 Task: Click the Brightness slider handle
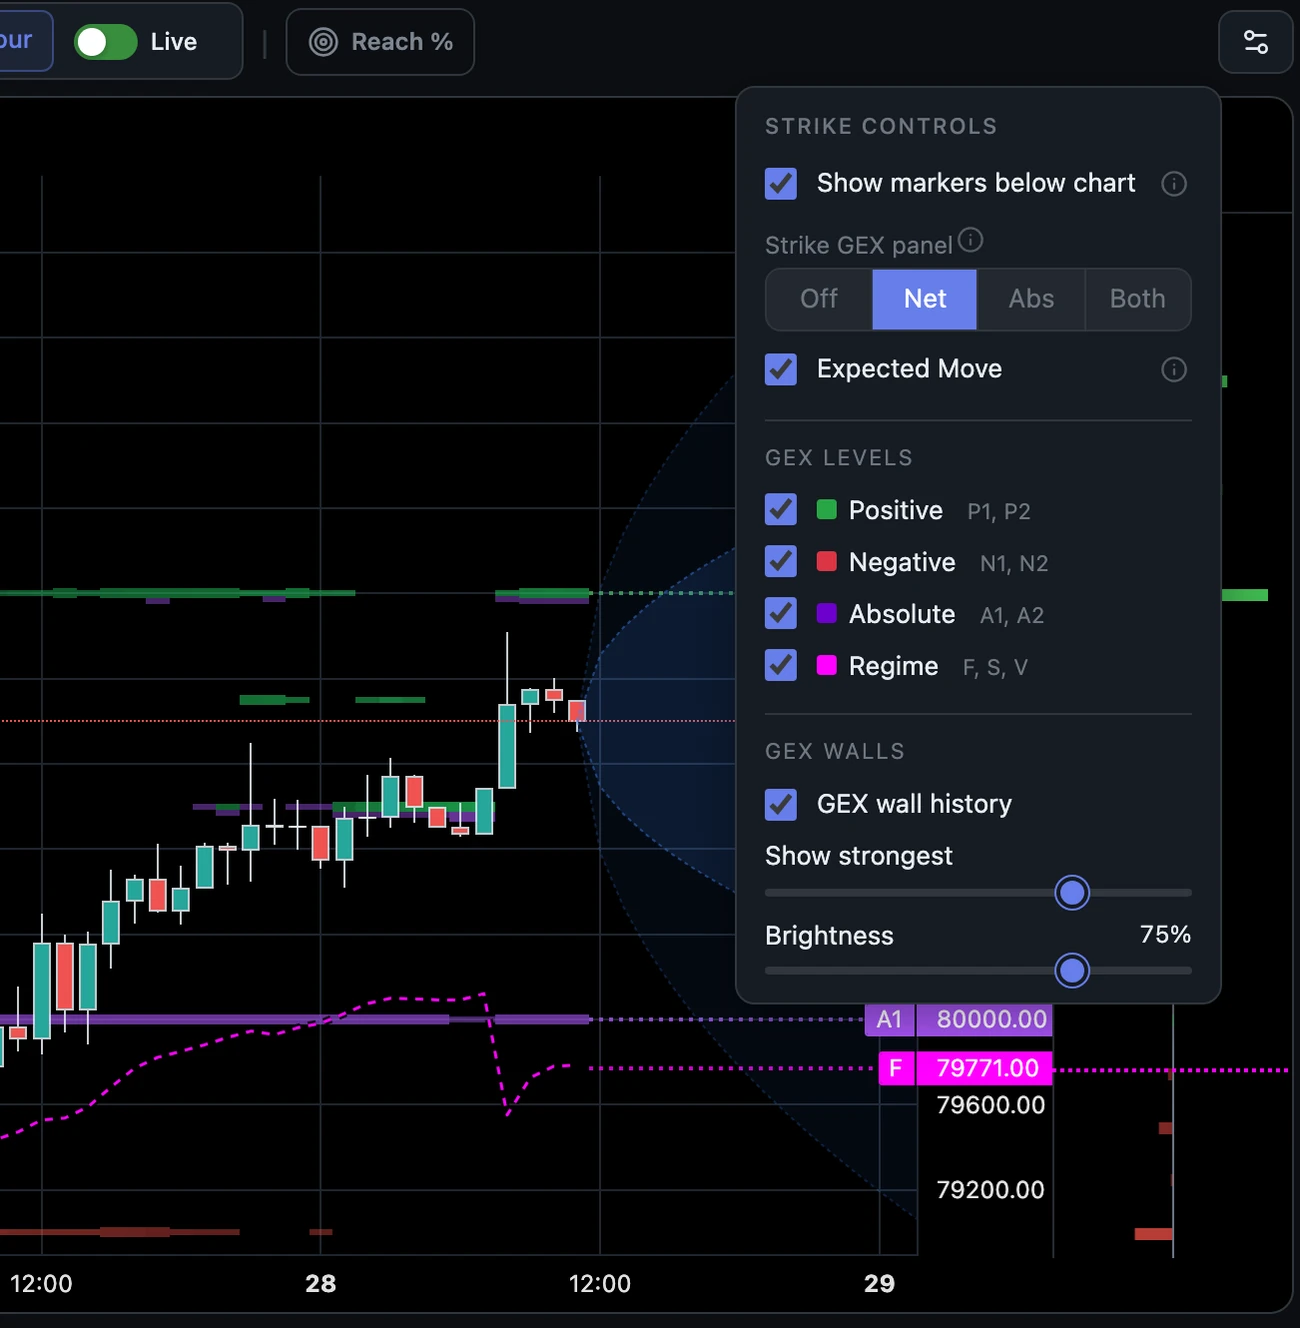[1072, 970]
